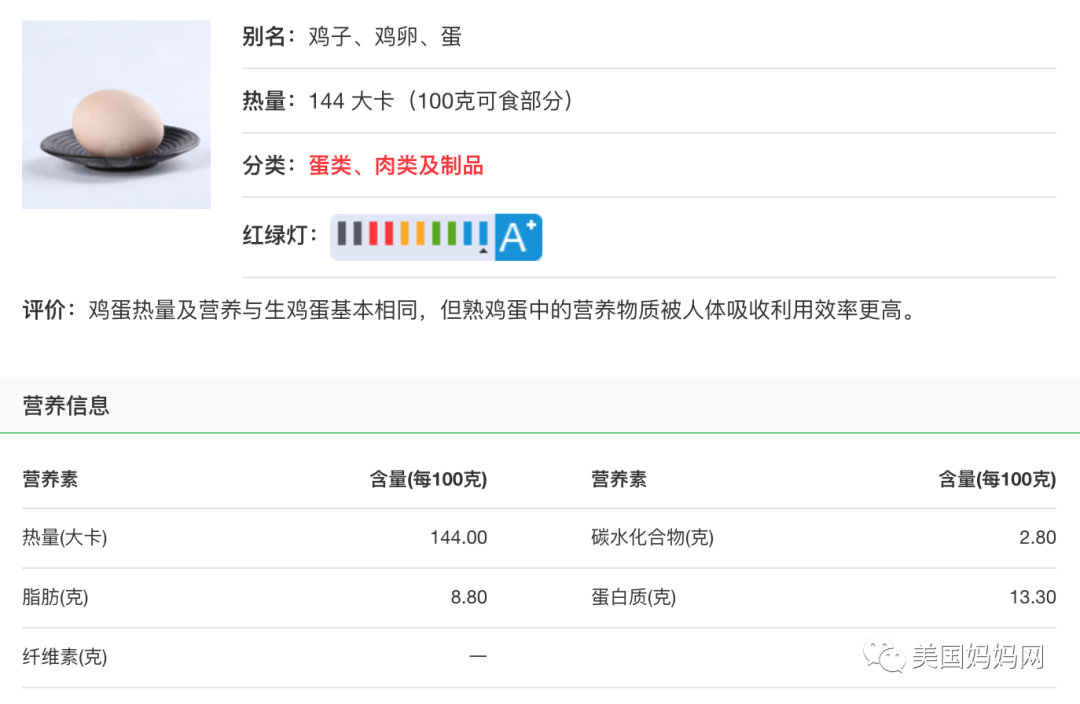Open the red category link 蛋类、肉类及制品
1080x704 pixels.
396,165
